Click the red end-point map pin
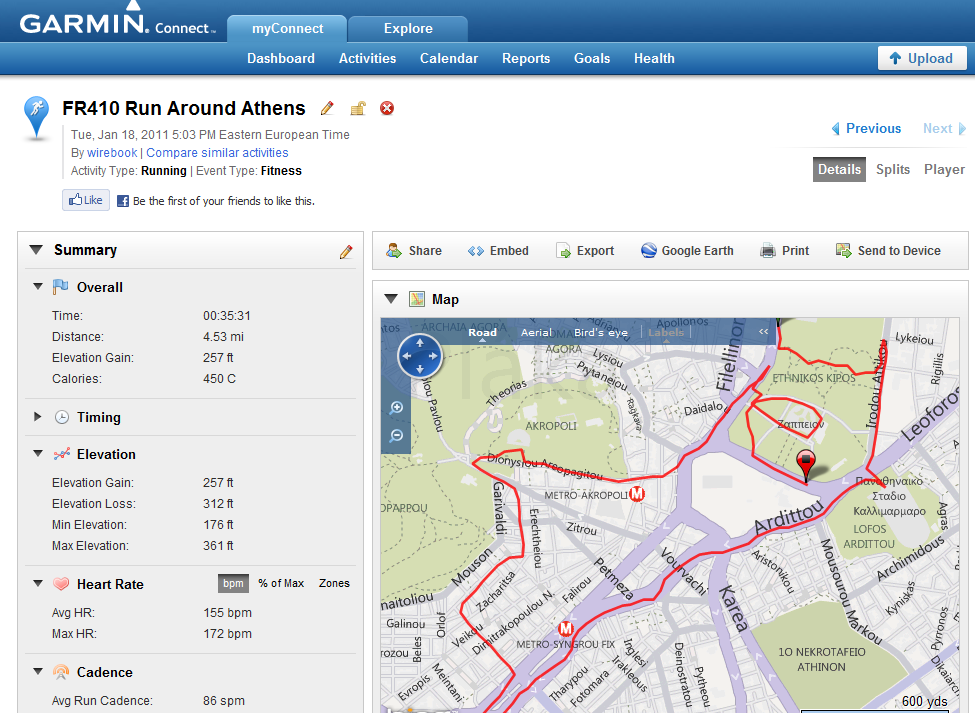The width and height of the screenshot is (975, 713). [806, 466]
